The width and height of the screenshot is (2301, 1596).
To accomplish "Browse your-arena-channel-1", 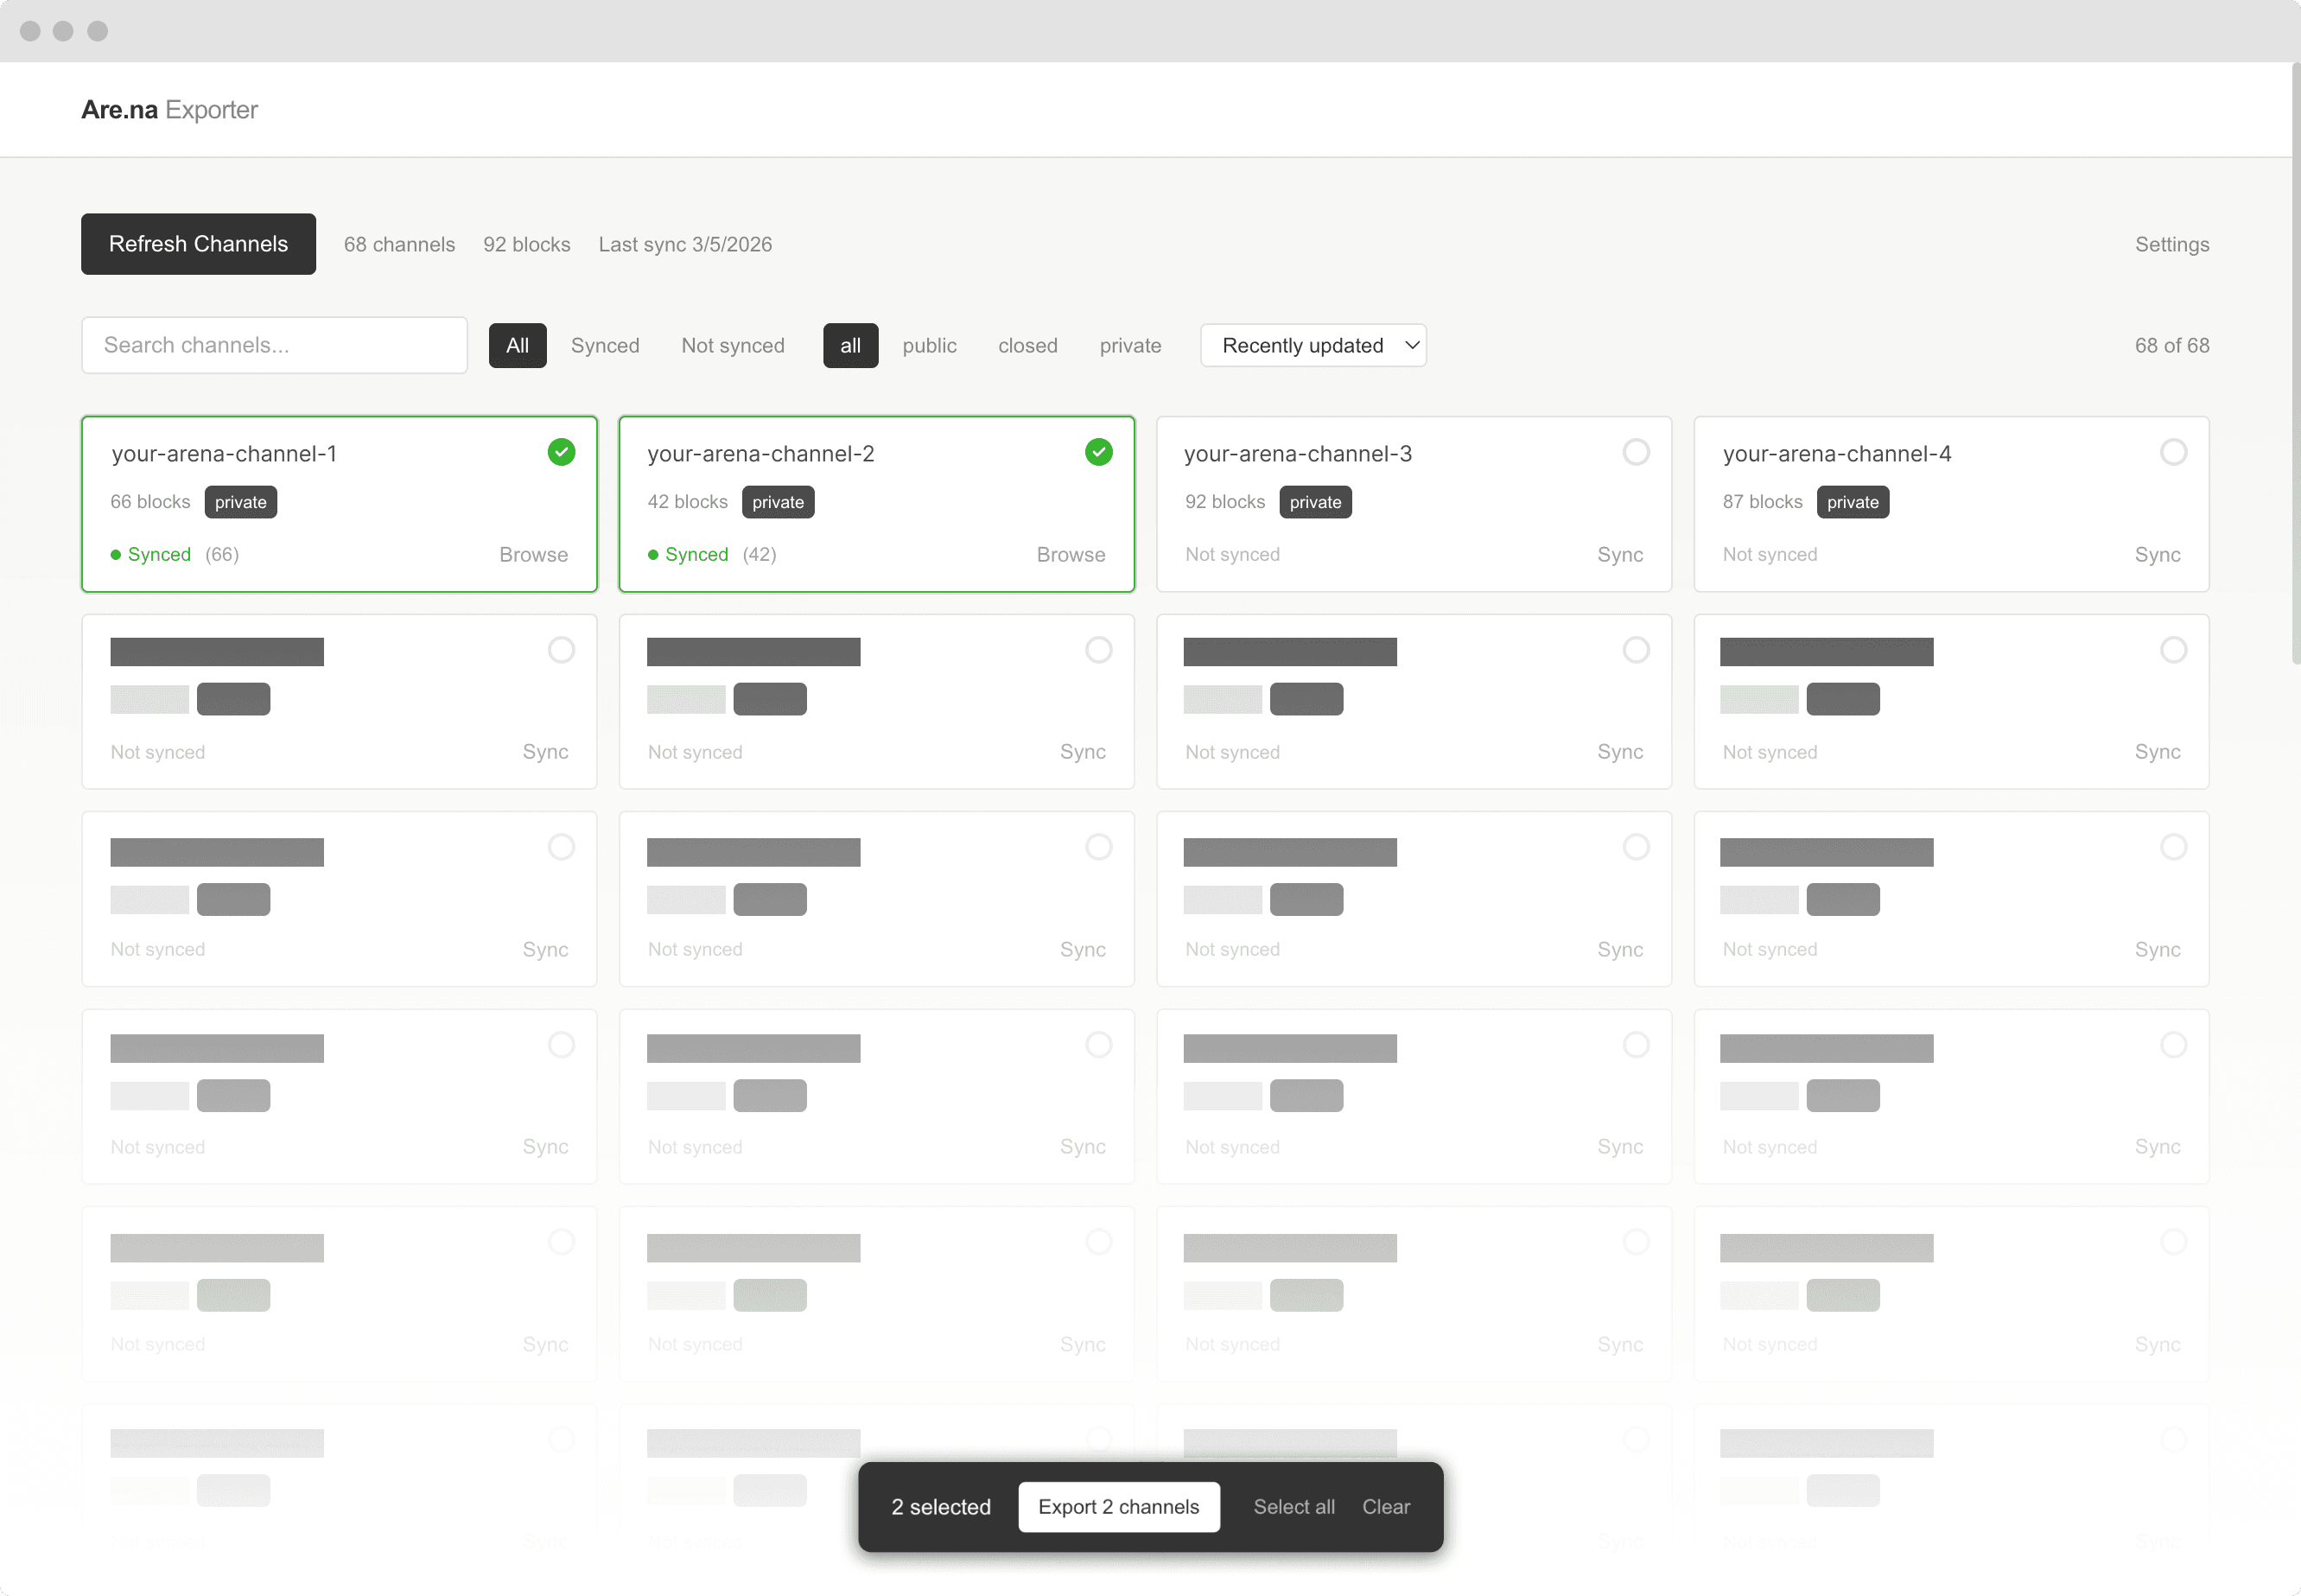I will 533,554.
